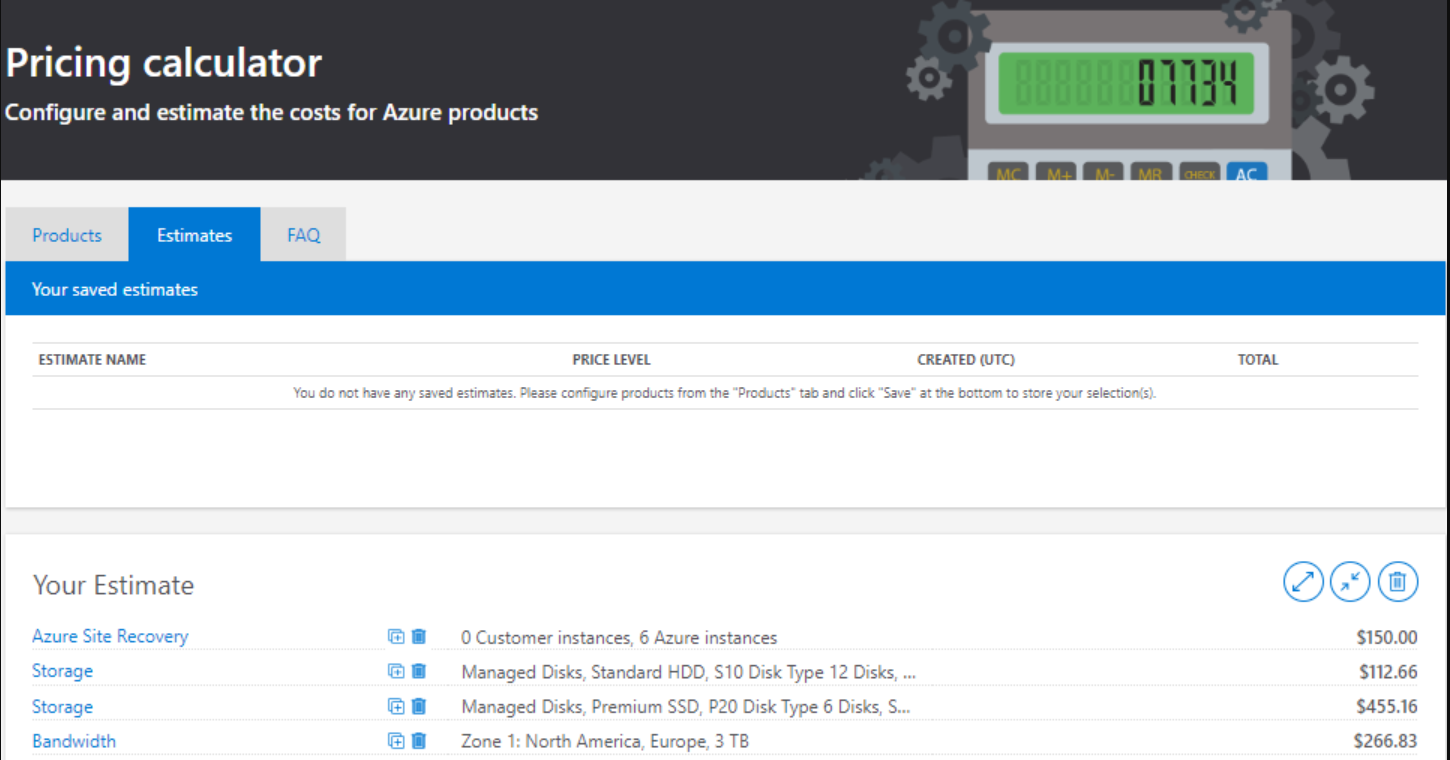Click the $112.66 price value
1450x760 pixels.
pyautogui.click(x=1388, y=672)
